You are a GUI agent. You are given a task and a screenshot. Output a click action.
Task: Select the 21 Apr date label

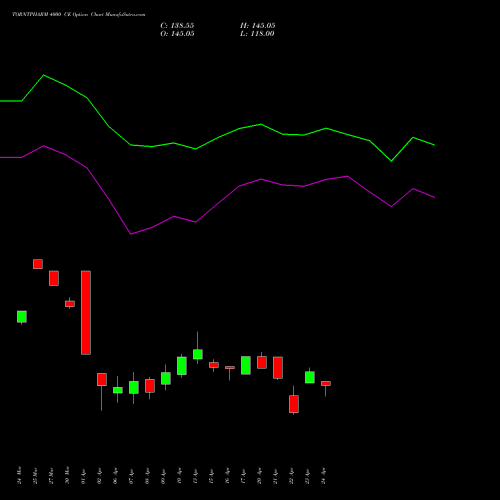(x=275, y=476)
